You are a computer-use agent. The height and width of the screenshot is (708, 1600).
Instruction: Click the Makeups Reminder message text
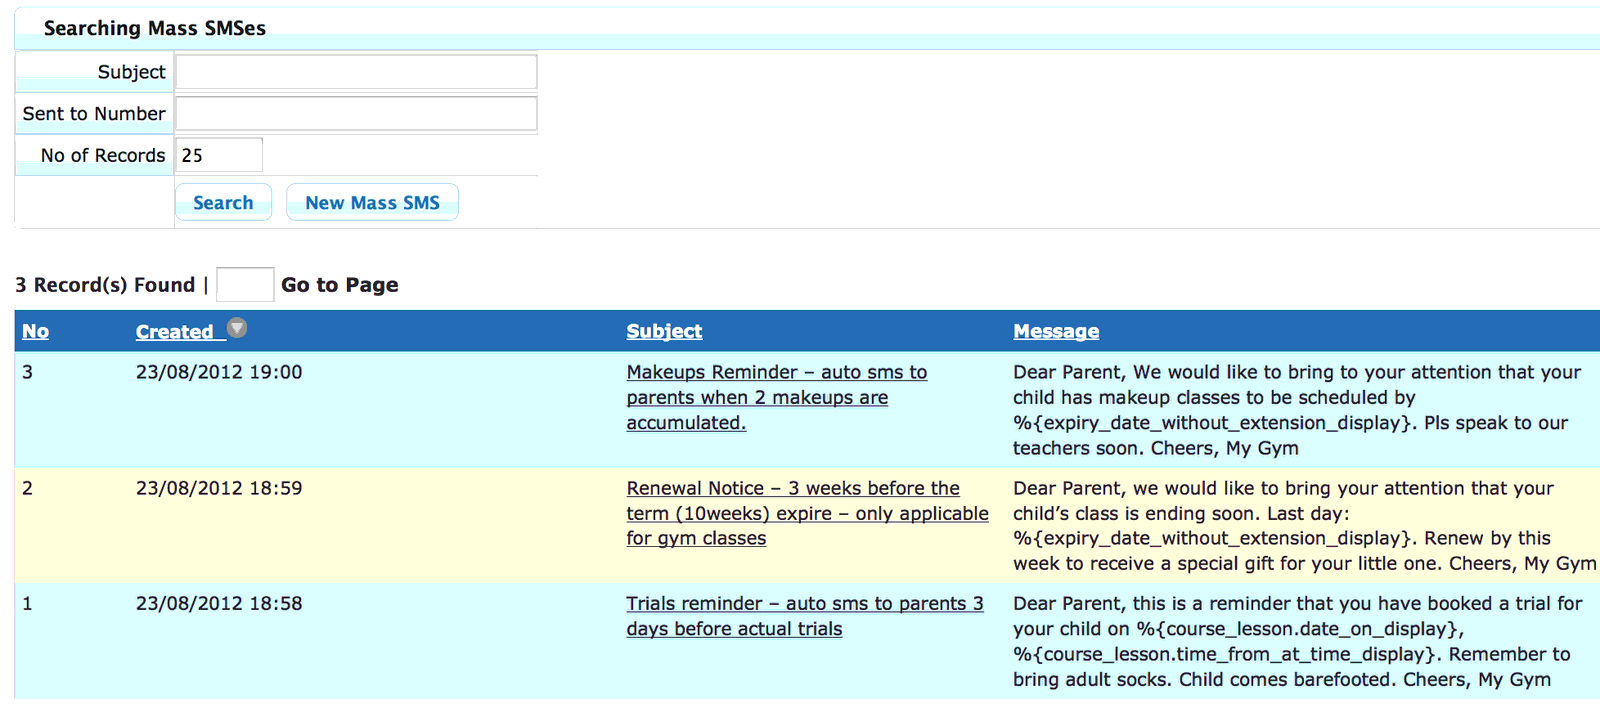pyautogui.click(x=1297, y=410)
